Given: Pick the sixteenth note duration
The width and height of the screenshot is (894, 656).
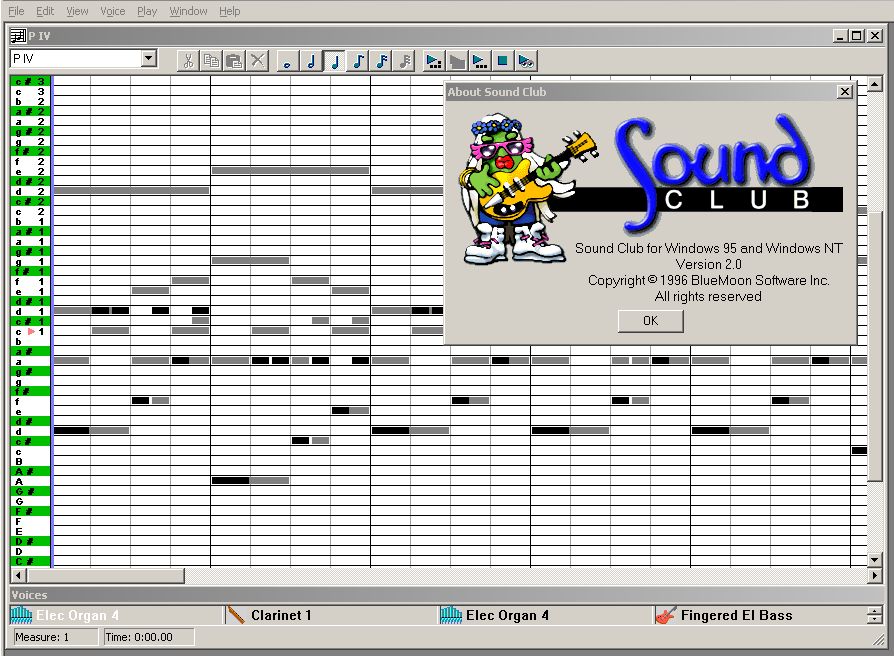Looking at the screenshot, I should pyautogui.click(x=381, y=61).
